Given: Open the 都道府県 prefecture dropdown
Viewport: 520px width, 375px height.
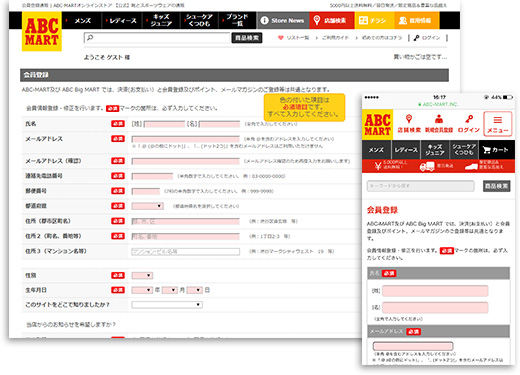Looking at the screenshot, I should (x=147, y=206).
